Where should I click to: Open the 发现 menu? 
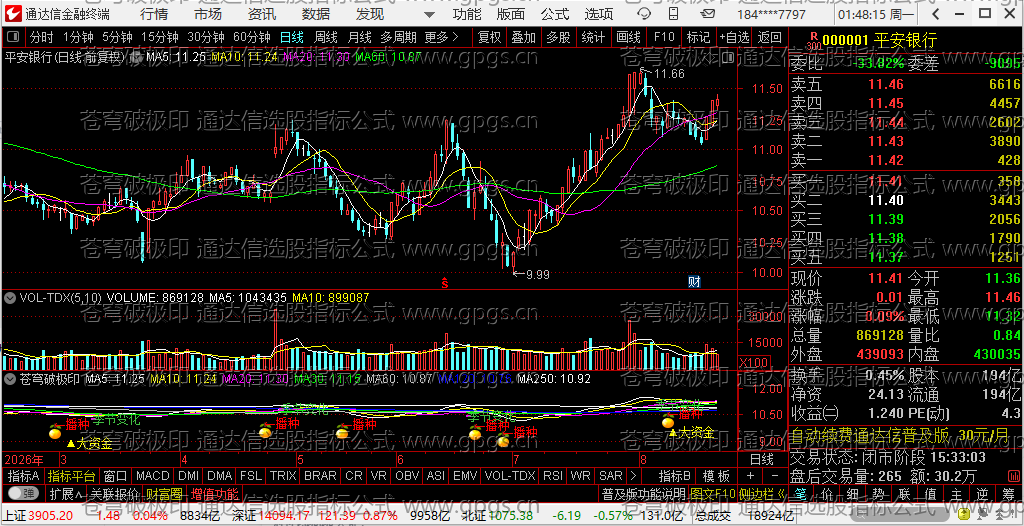point(370,14)
